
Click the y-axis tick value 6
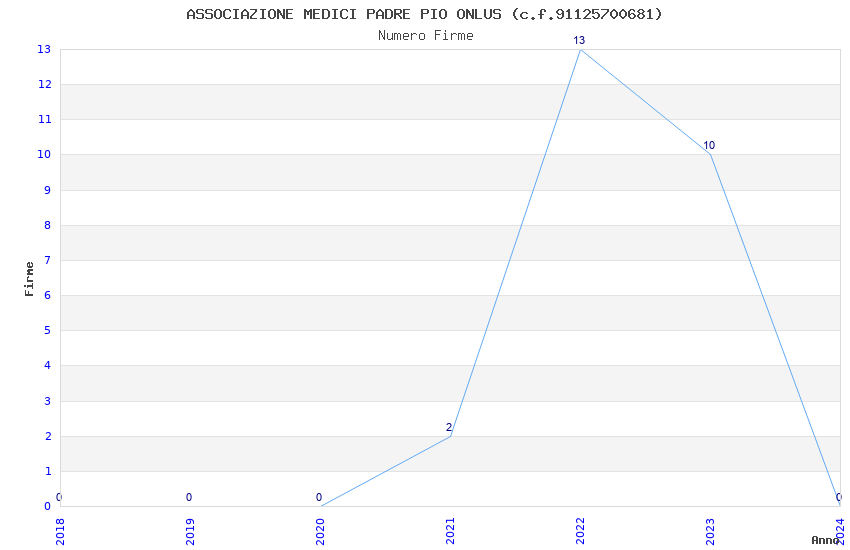48,295
